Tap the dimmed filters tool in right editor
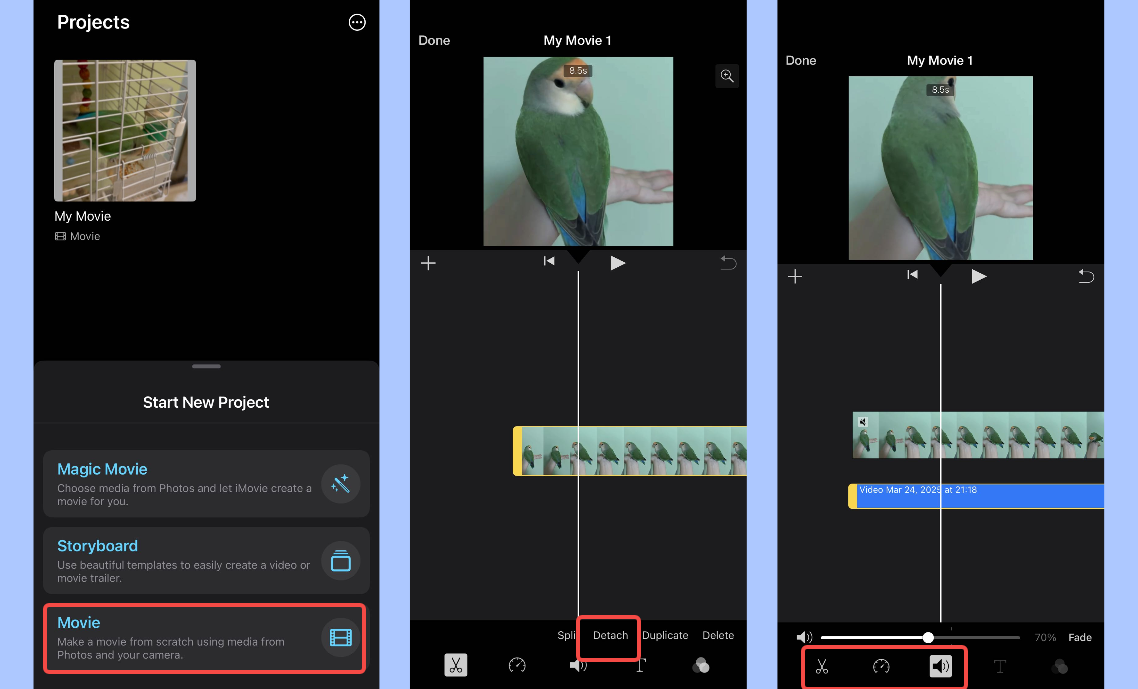The image size is (1138, 689). pyautogui.click(x=1060, y=666)
